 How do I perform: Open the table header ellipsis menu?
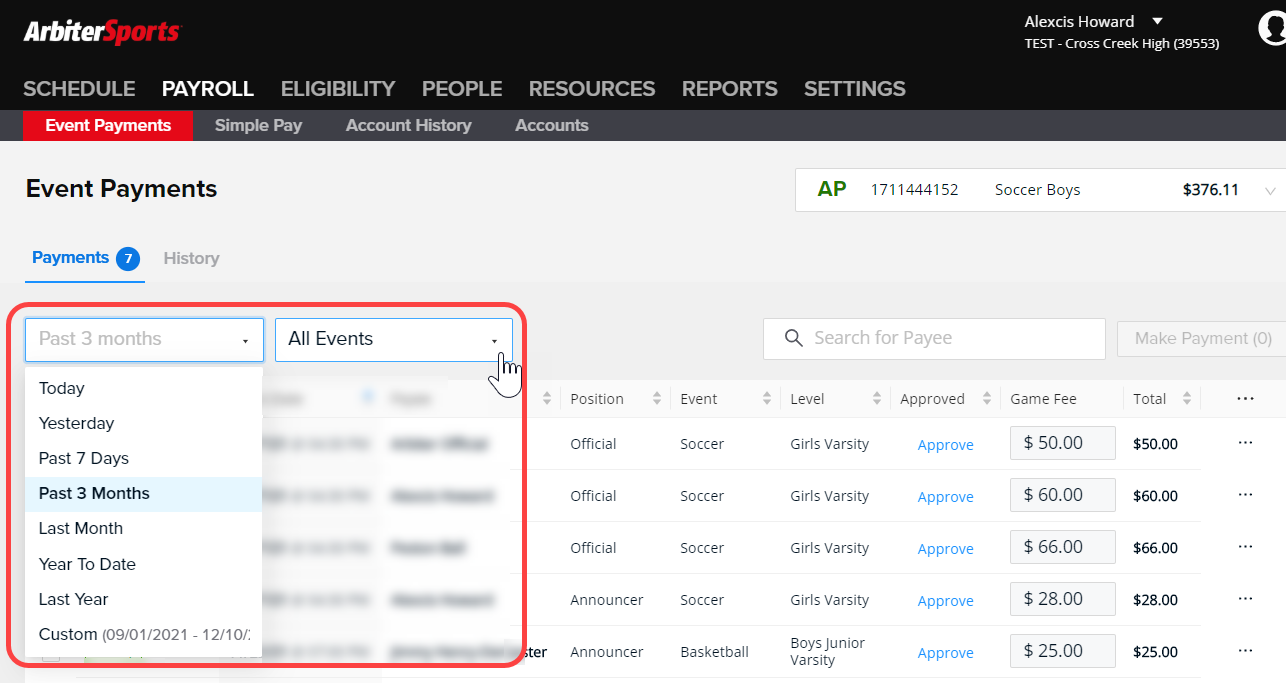pyautogui.click(x=1245, y=399)
